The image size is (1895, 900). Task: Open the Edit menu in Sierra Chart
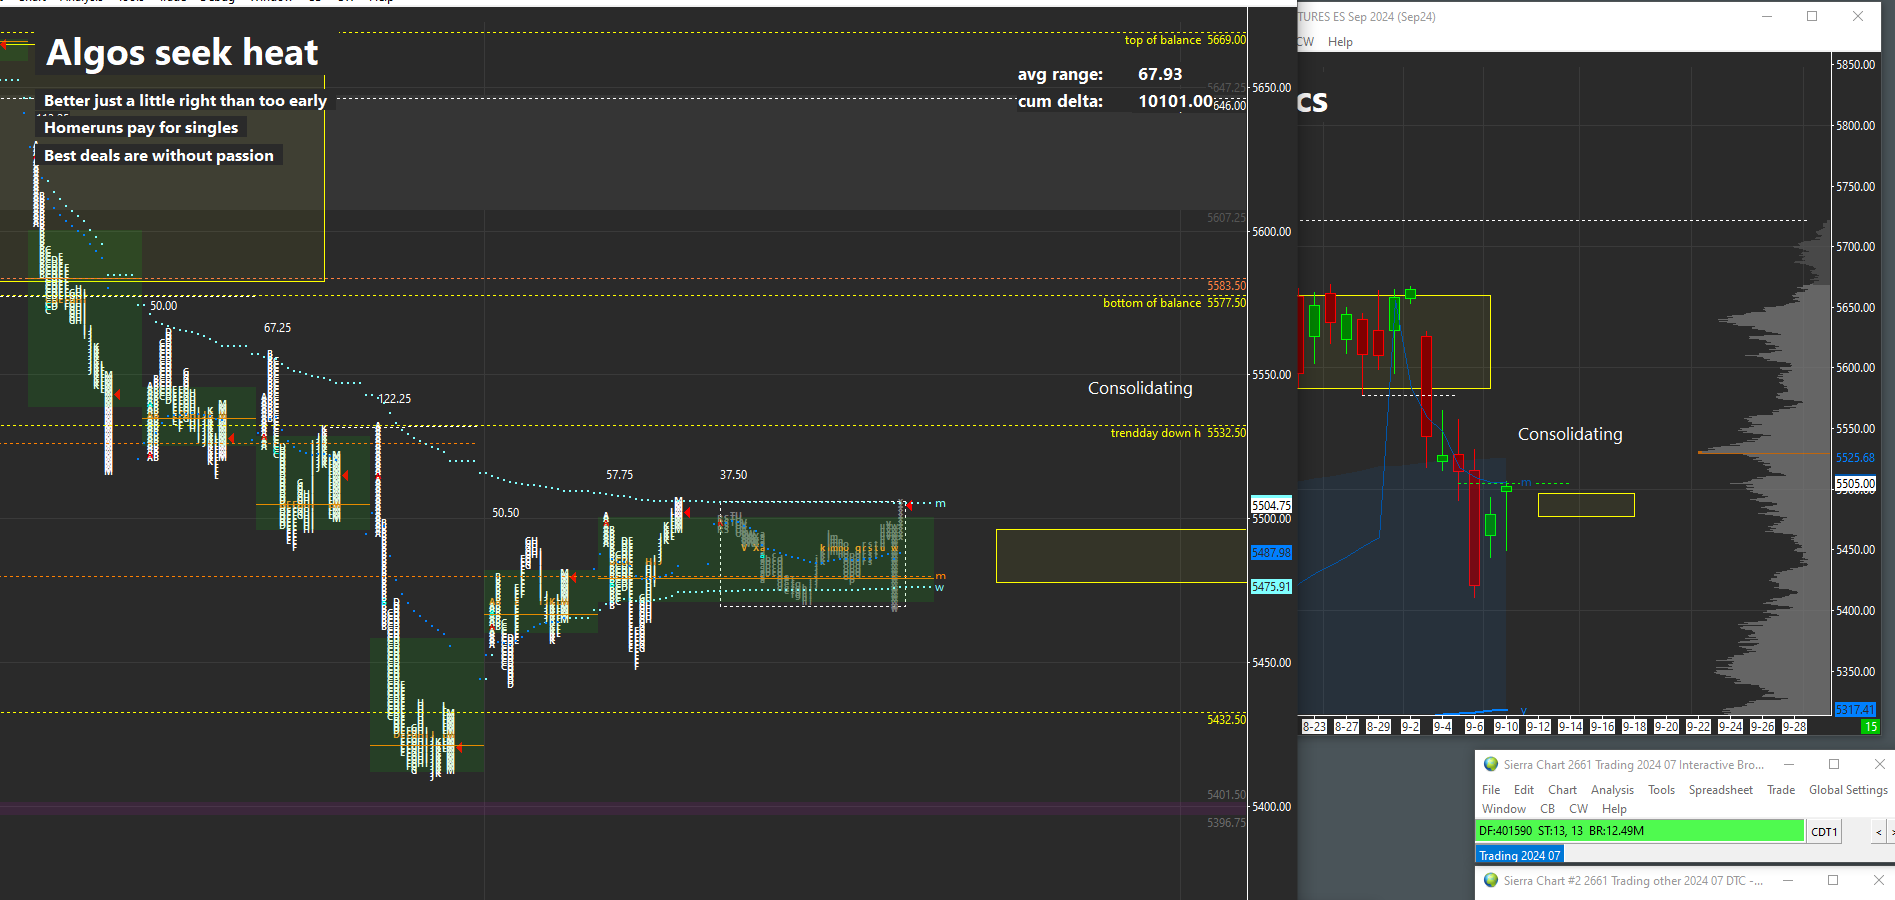[1524, 790]
